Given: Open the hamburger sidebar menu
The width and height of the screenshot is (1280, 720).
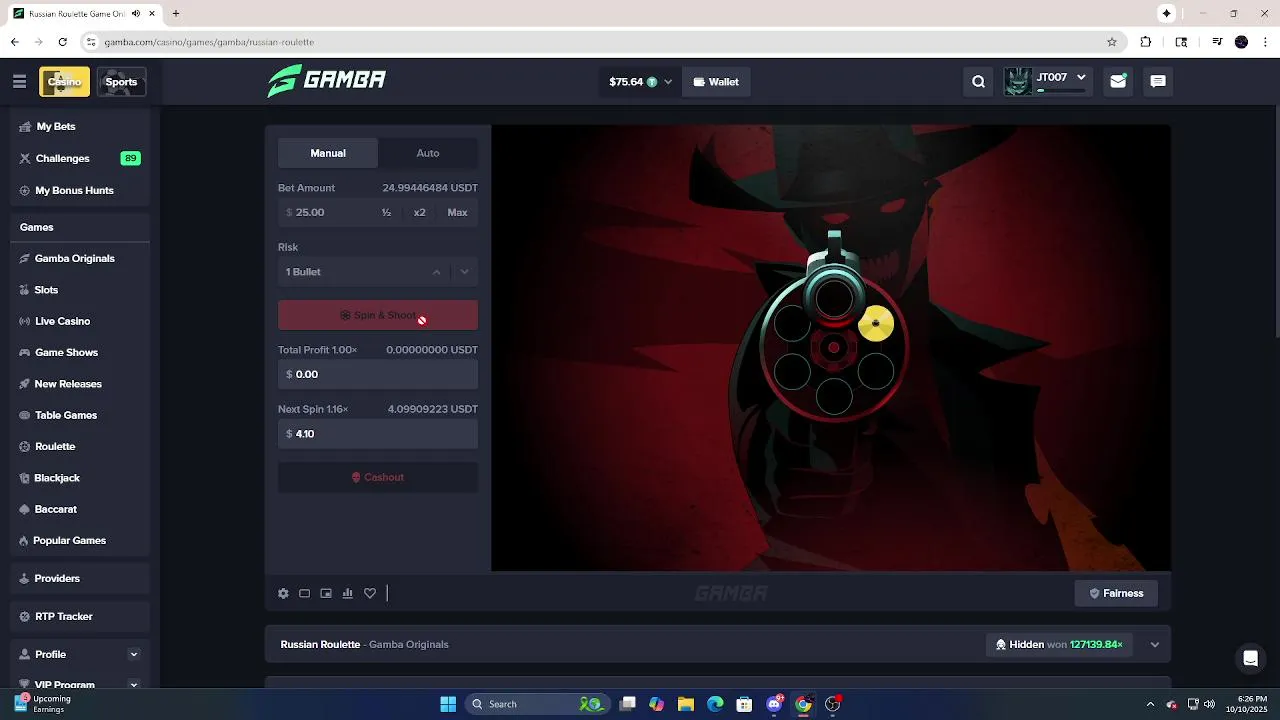Looking at the screenshot, I should pyautogui.click(x=19, y=82).
